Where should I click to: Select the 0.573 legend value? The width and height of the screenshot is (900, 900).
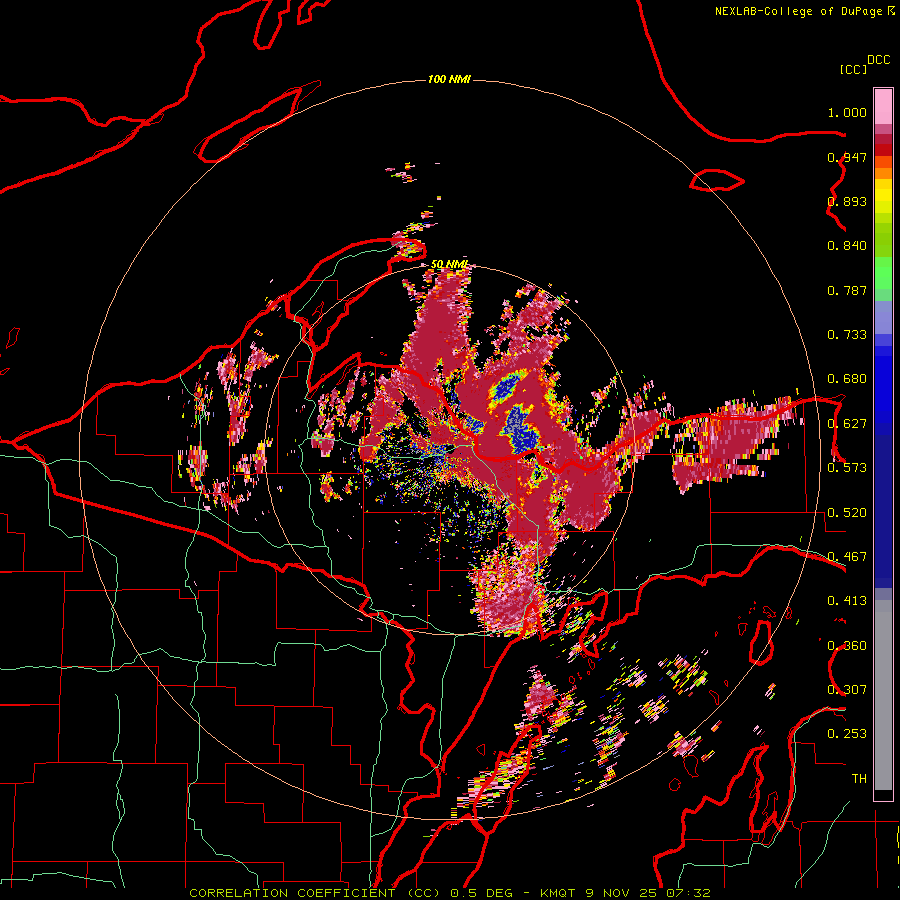(x=847, y=468)
